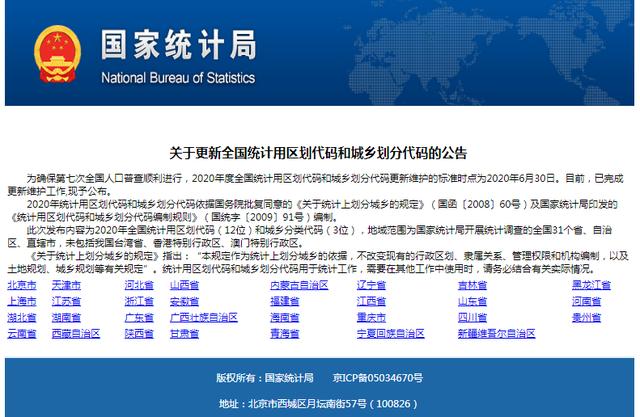Image resolution: width=640 pixels, height=417 pixels.
Task: Click the 国家统计局 header title
Action: coord(178,45)
